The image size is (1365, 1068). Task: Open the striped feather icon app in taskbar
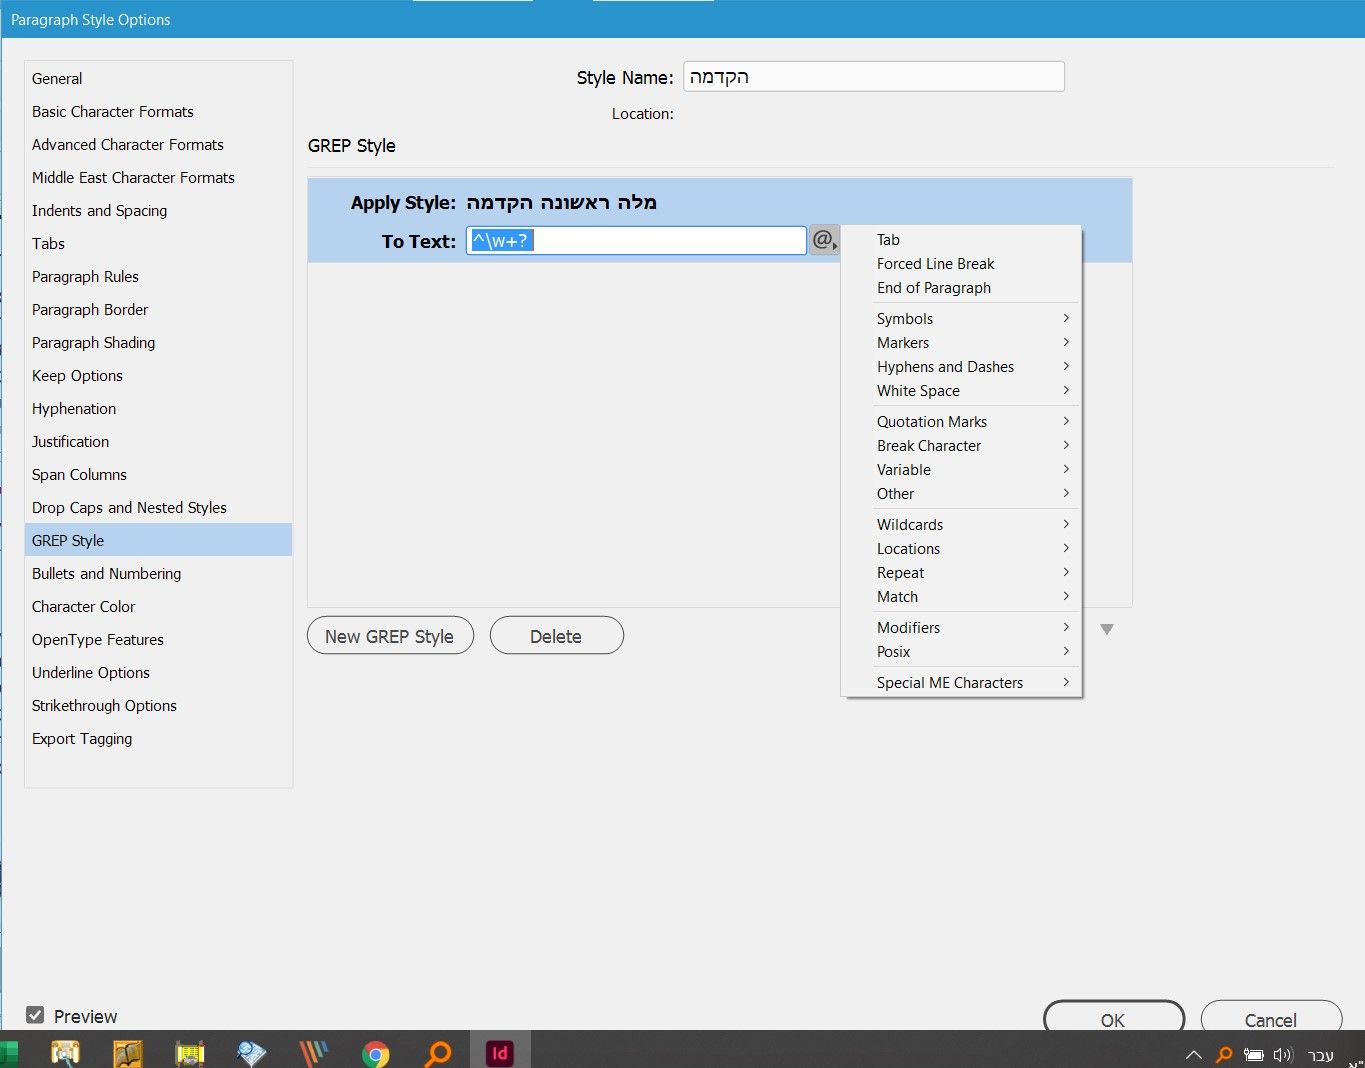[x=314, y=1053]
